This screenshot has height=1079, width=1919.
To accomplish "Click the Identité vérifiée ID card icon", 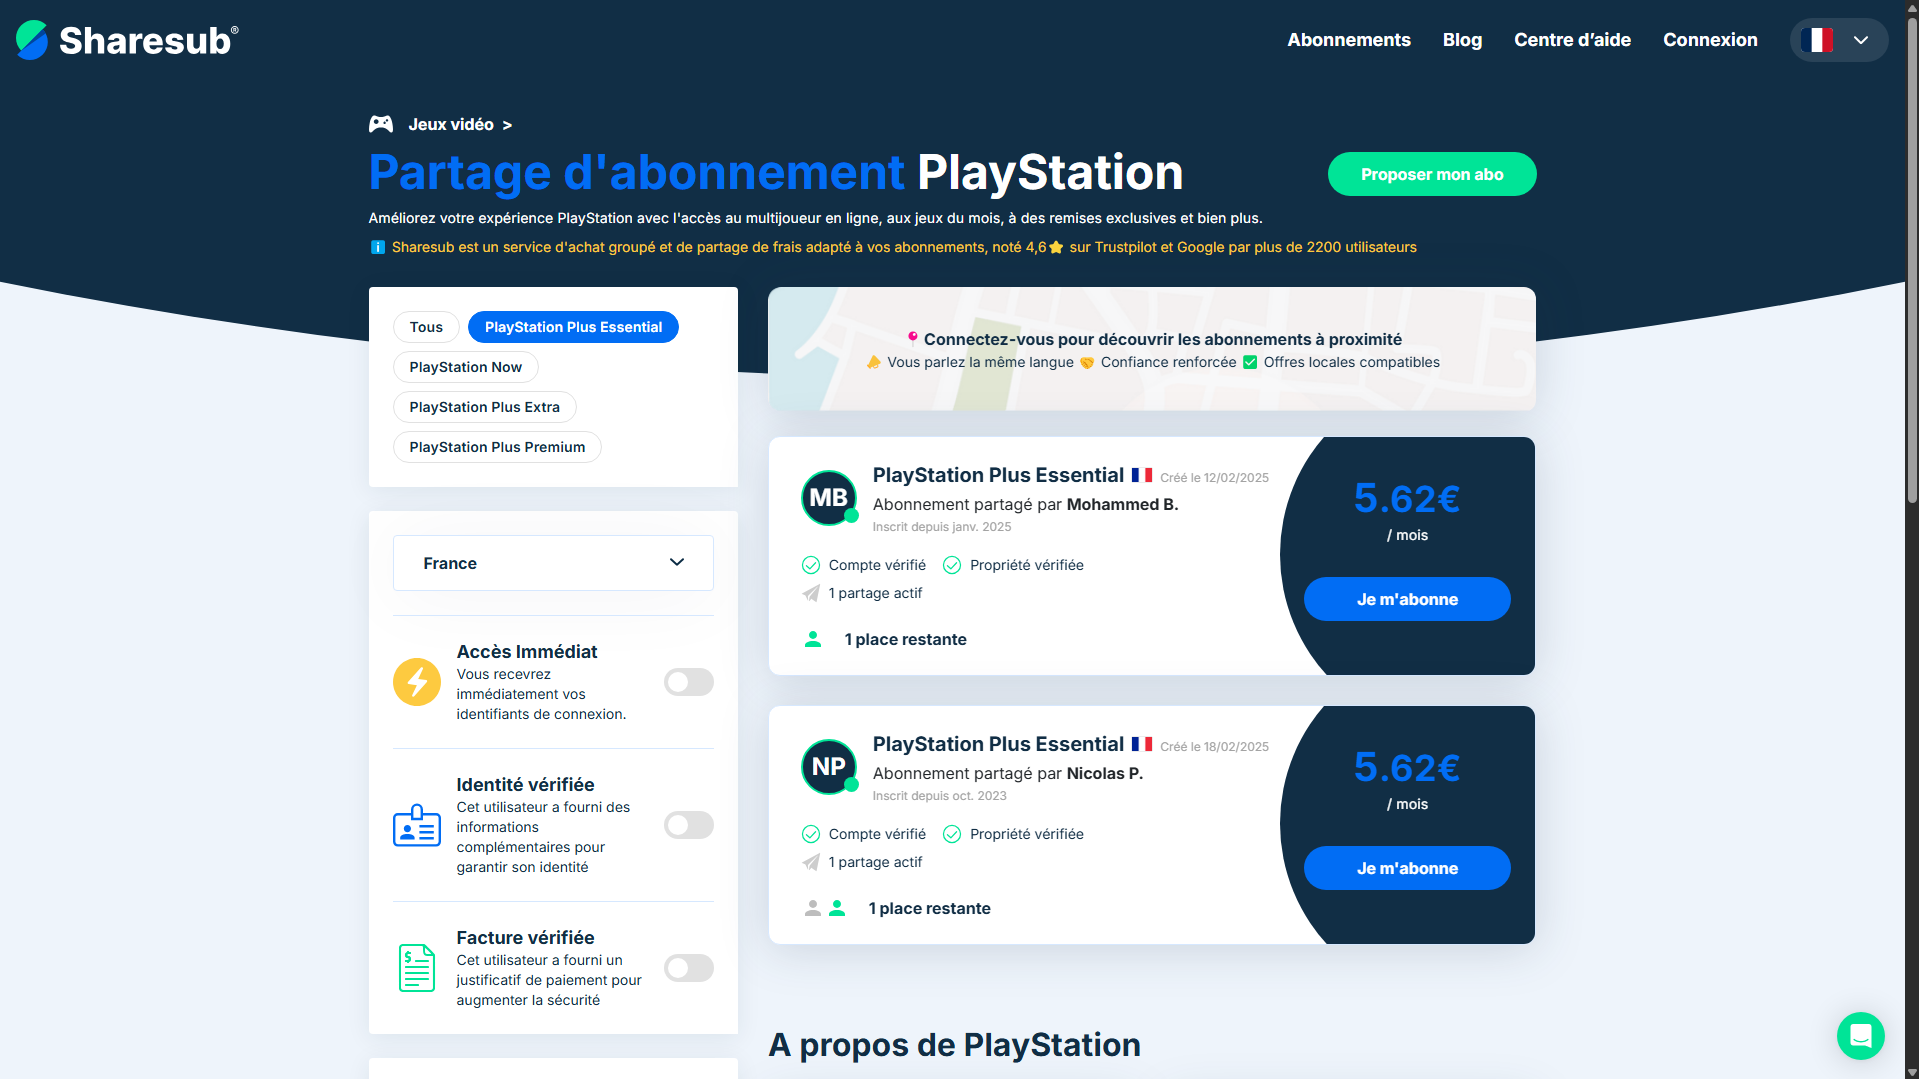I will tap(417, 826).
